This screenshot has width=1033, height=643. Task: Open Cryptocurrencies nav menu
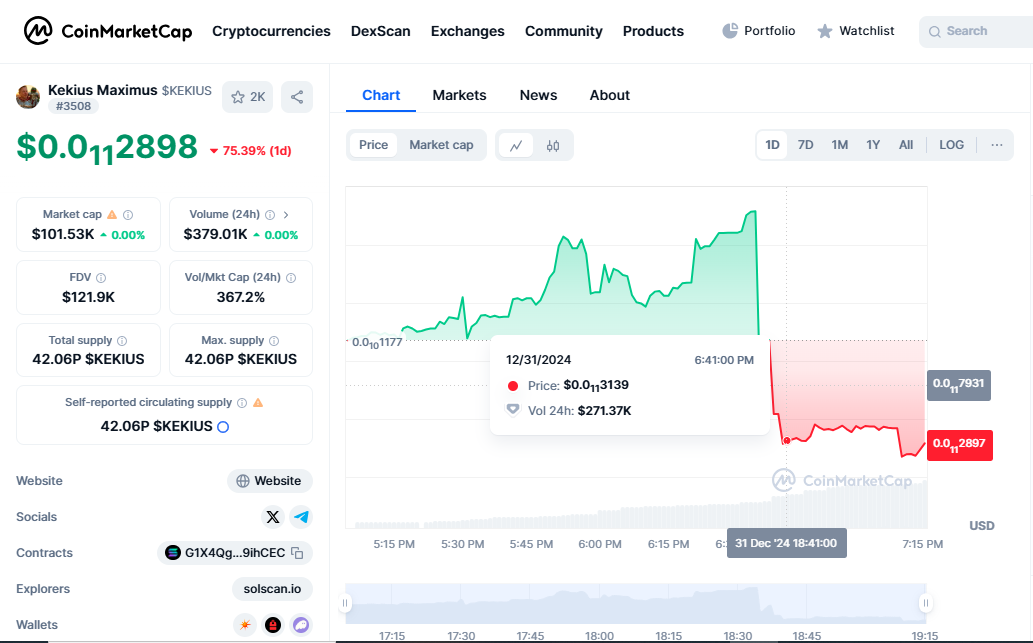point(271,31)
